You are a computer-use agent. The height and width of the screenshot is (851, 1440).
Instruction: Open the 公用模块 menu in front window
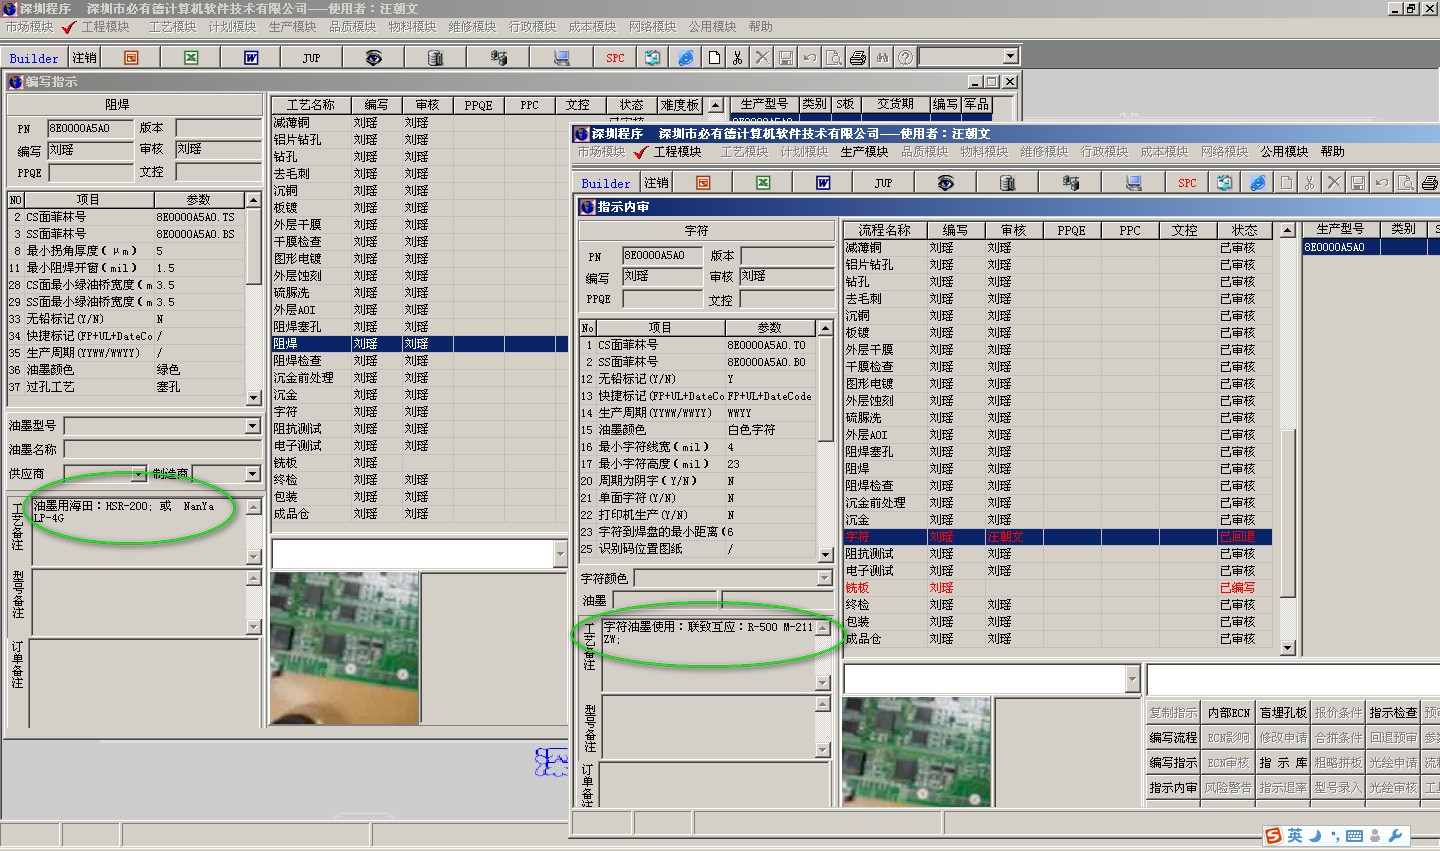pos(1284,152)
